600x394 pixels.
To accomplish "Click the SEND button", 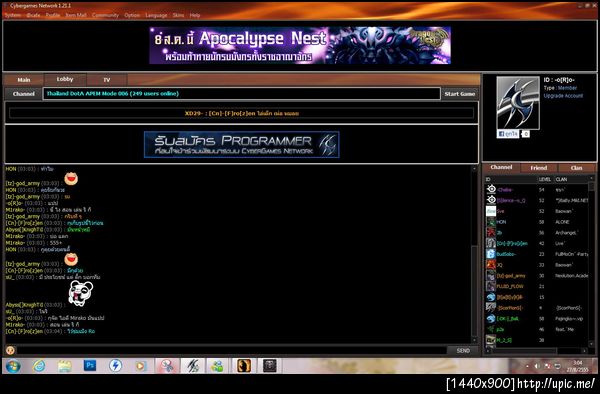I will pos(463,350).
